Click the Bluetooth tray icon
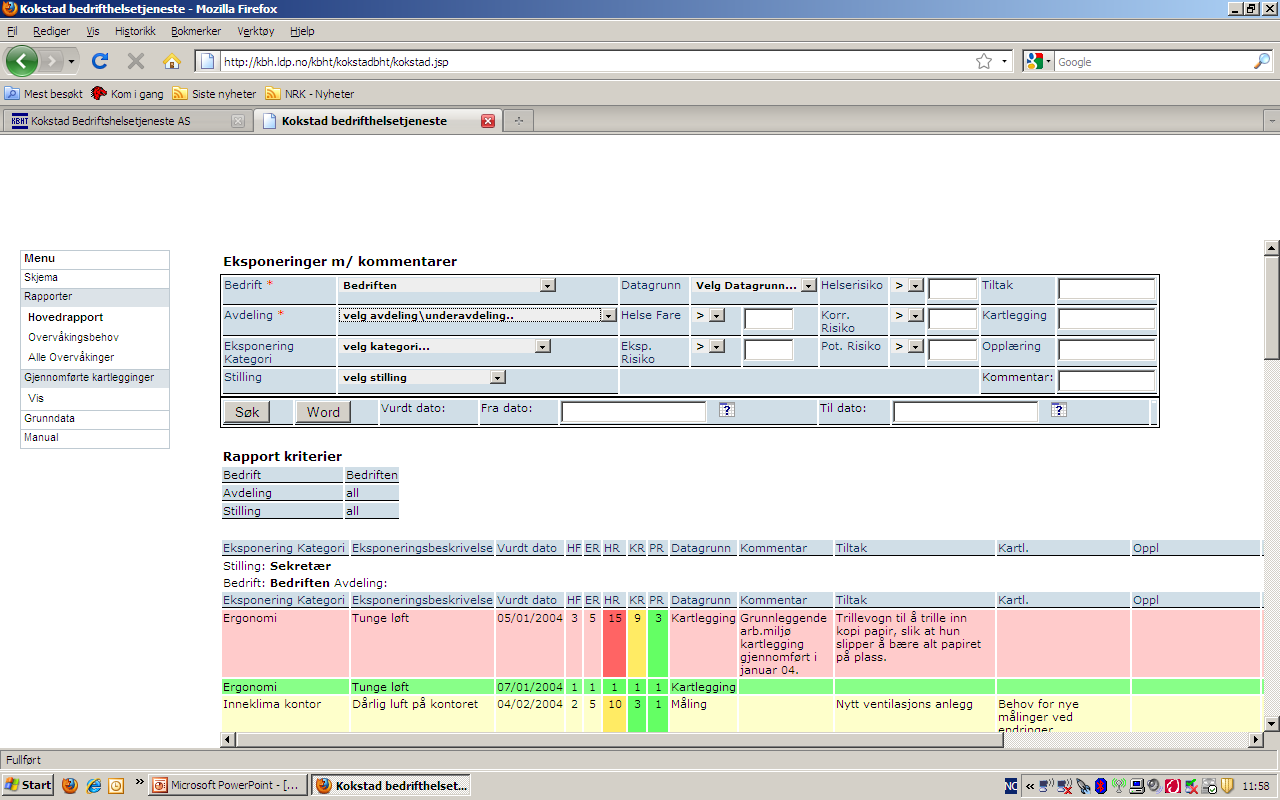The width and height of the screenshot is (1280, 800). tap(1099, 786)
